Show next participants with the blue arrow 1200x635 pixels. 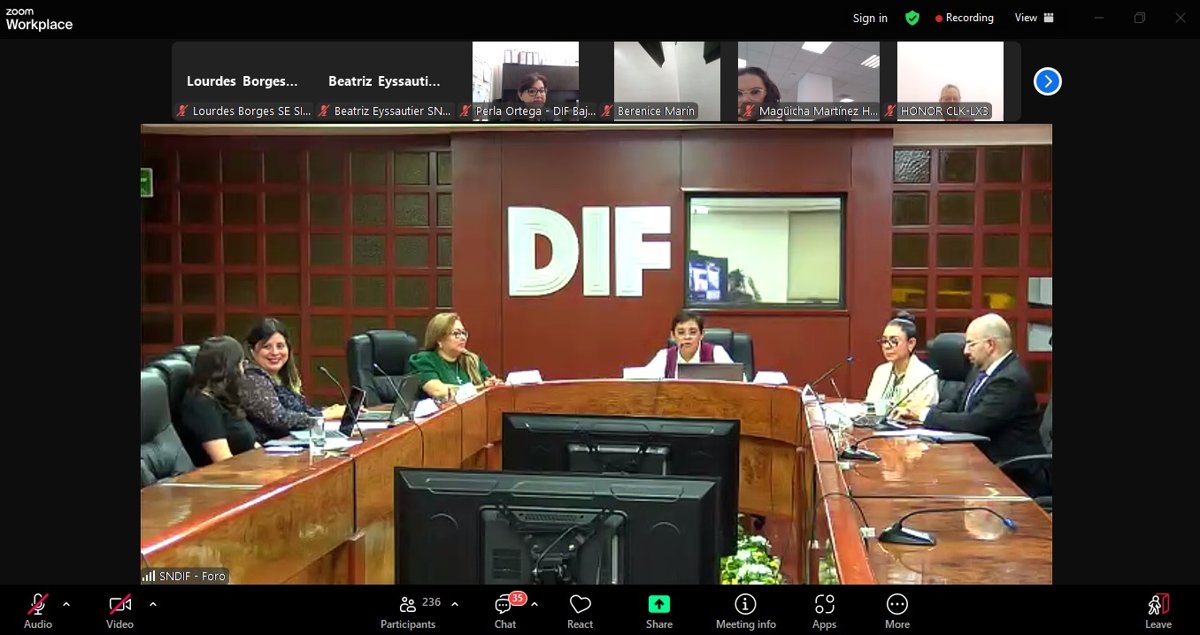coord(1047,81)
